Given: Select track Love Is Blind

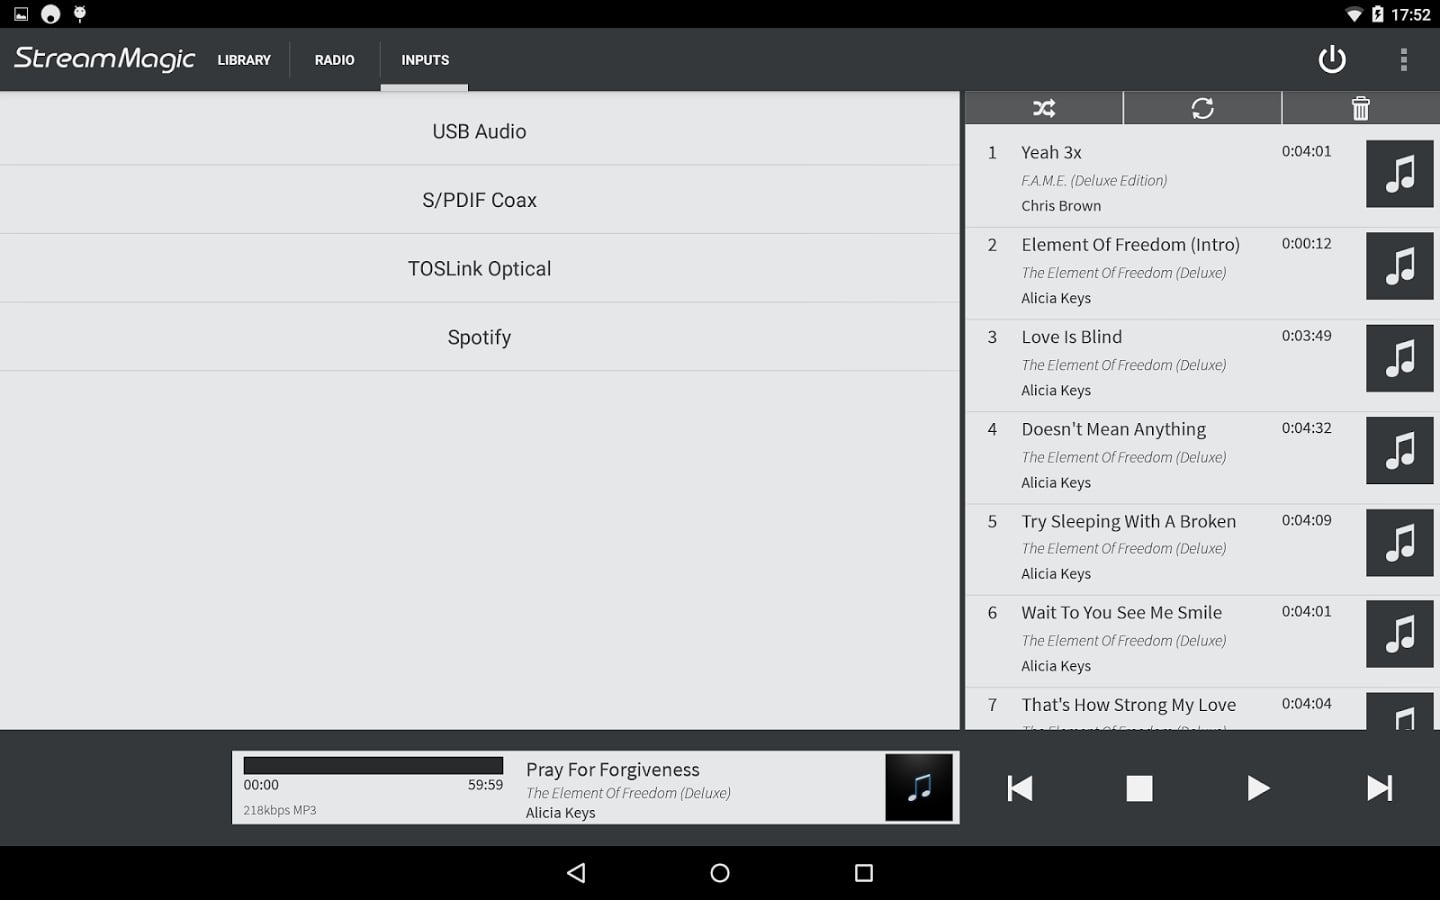Looking at the screenshot, I should pyautogui.click(x=1202, y=365).
